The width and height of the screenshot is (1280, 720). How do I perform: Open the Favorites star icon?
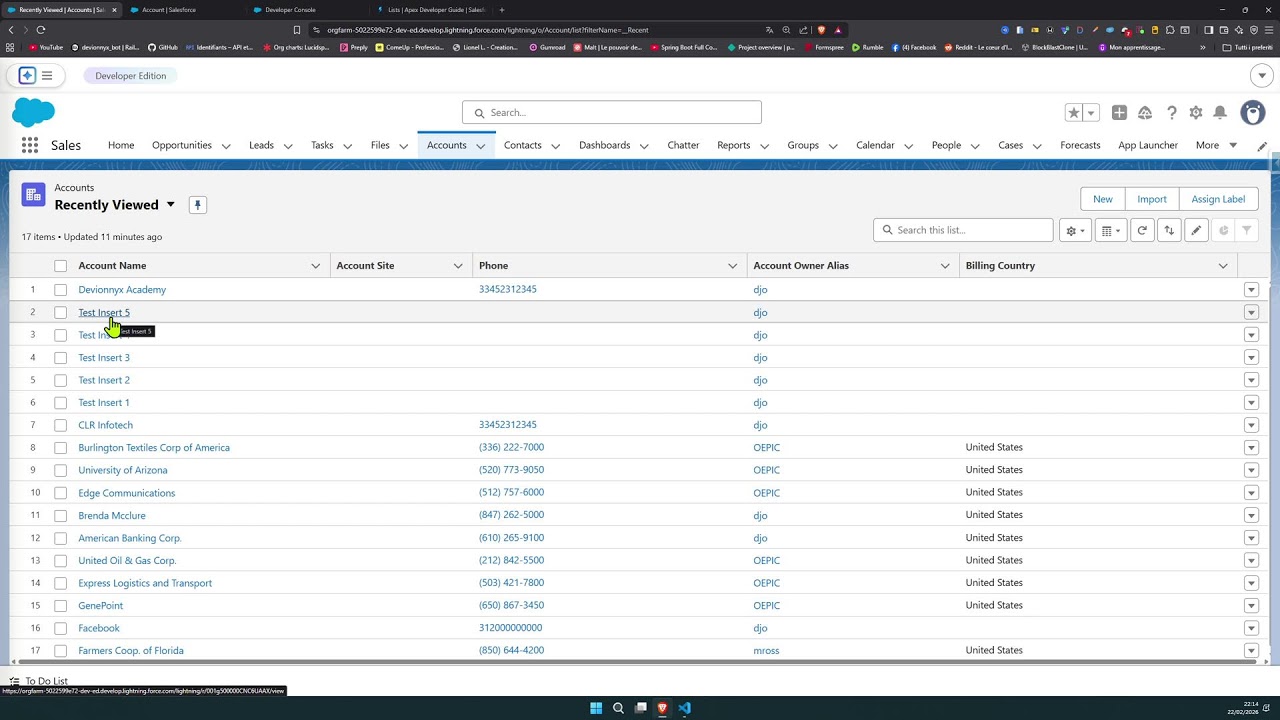click(1073, 113)
